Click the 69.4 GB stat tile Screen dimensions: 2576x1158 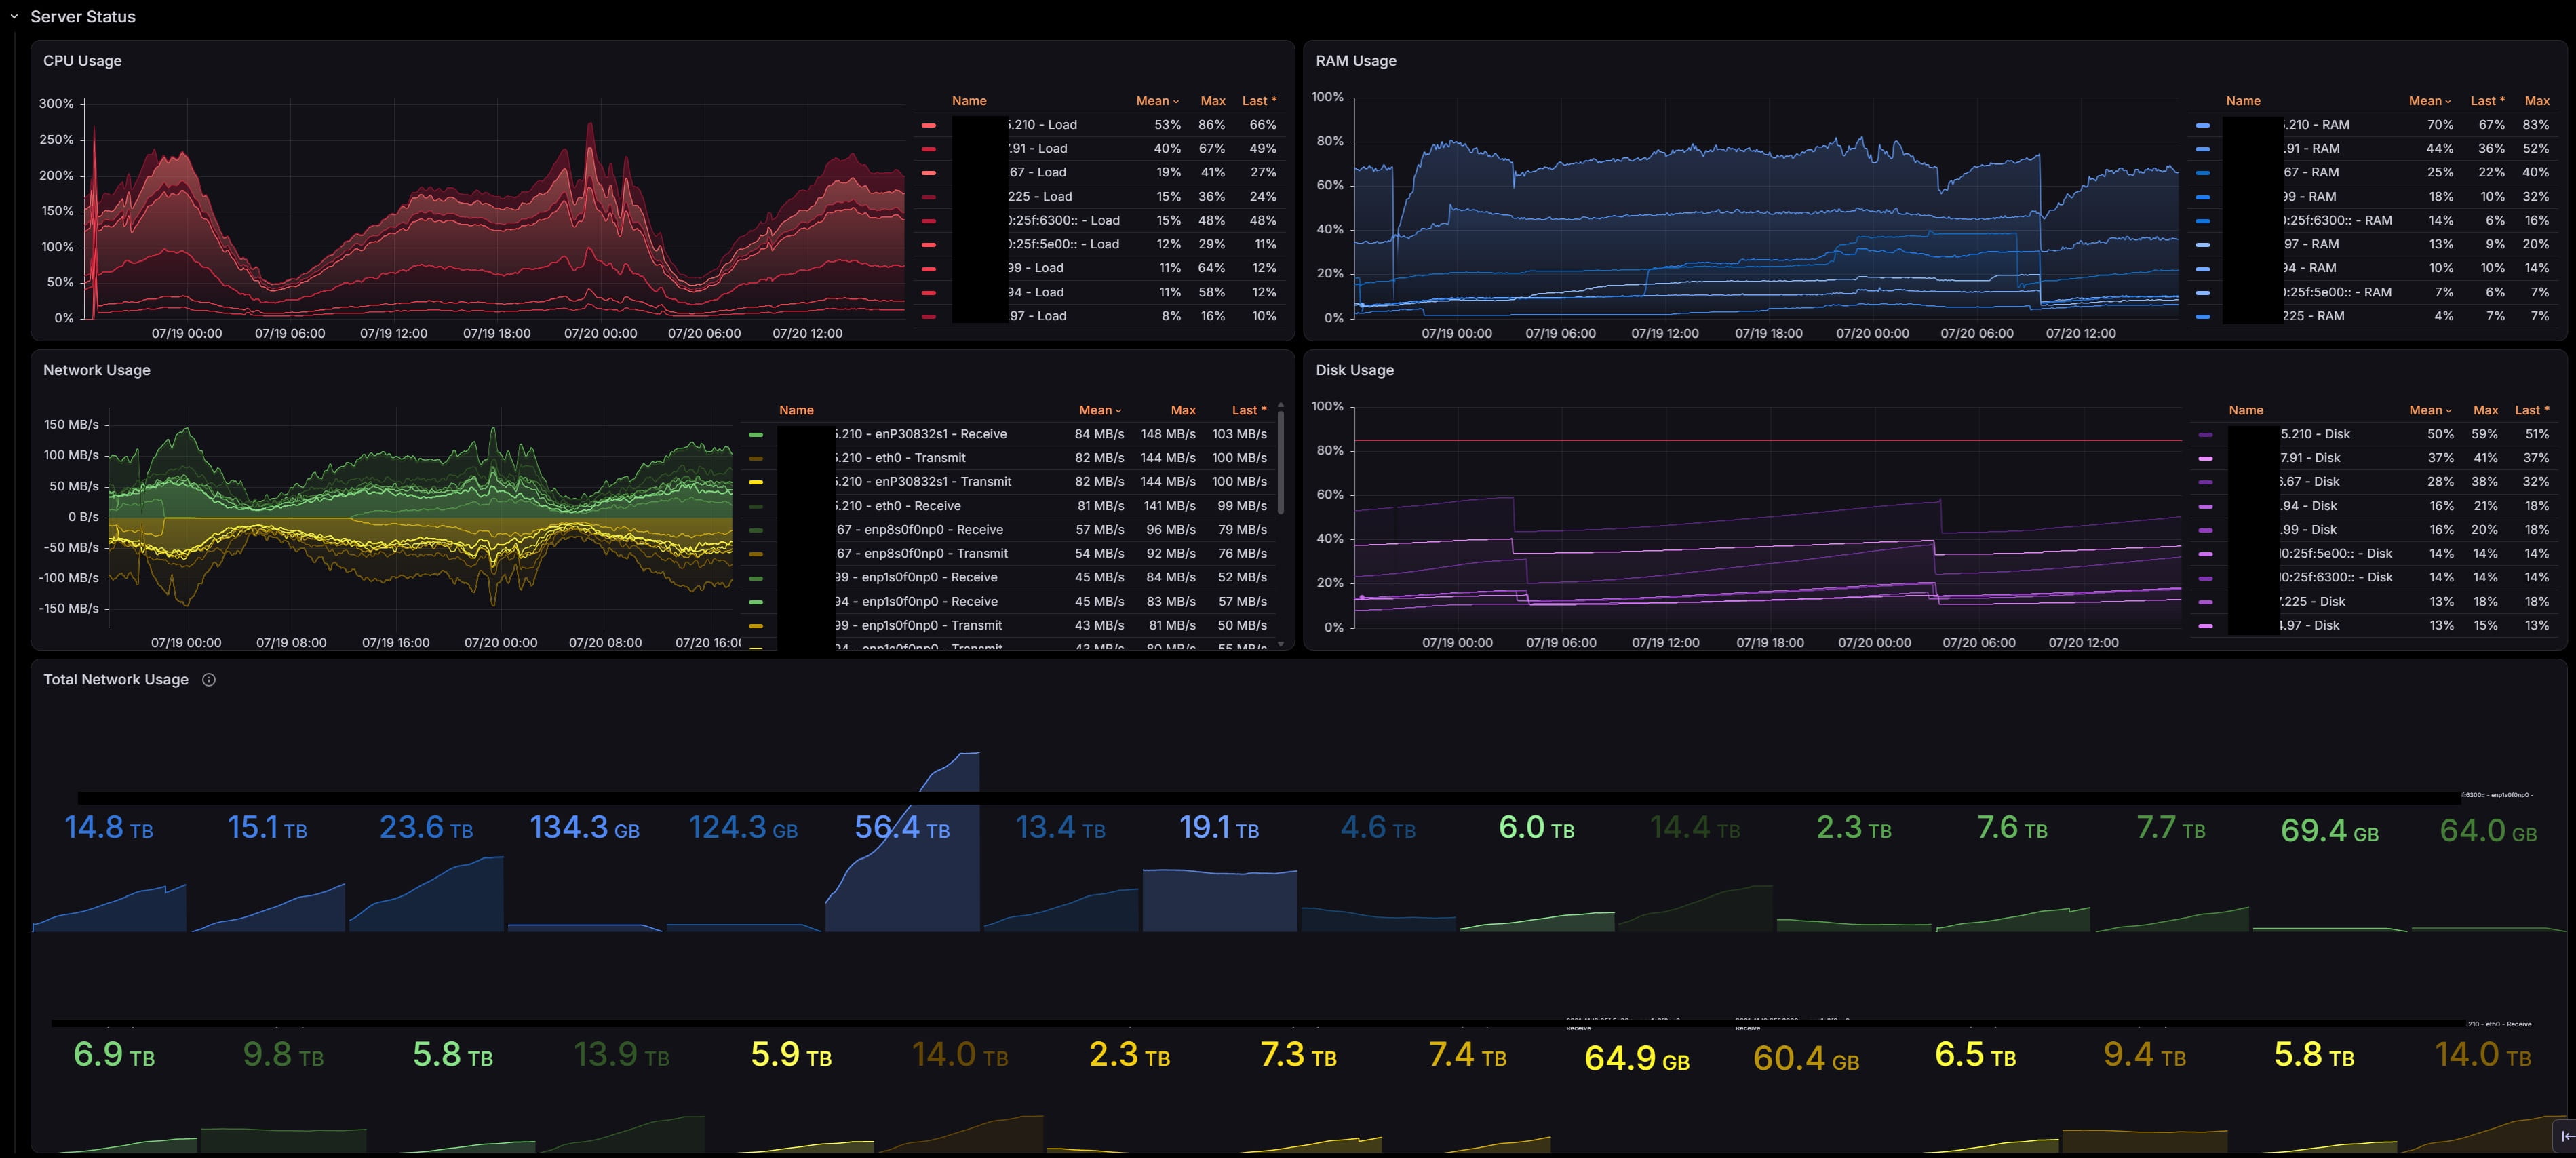(2329, 830)
